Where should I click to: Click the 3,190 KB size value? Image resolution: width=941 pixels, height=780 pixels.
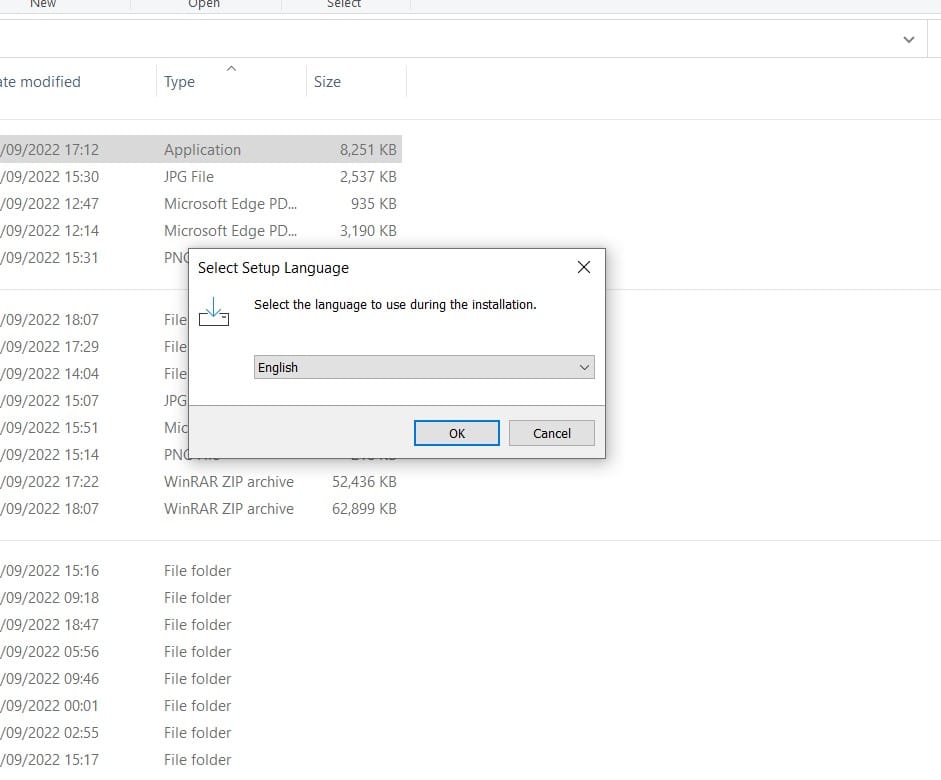pyautogui.click(x=368, y=230)
